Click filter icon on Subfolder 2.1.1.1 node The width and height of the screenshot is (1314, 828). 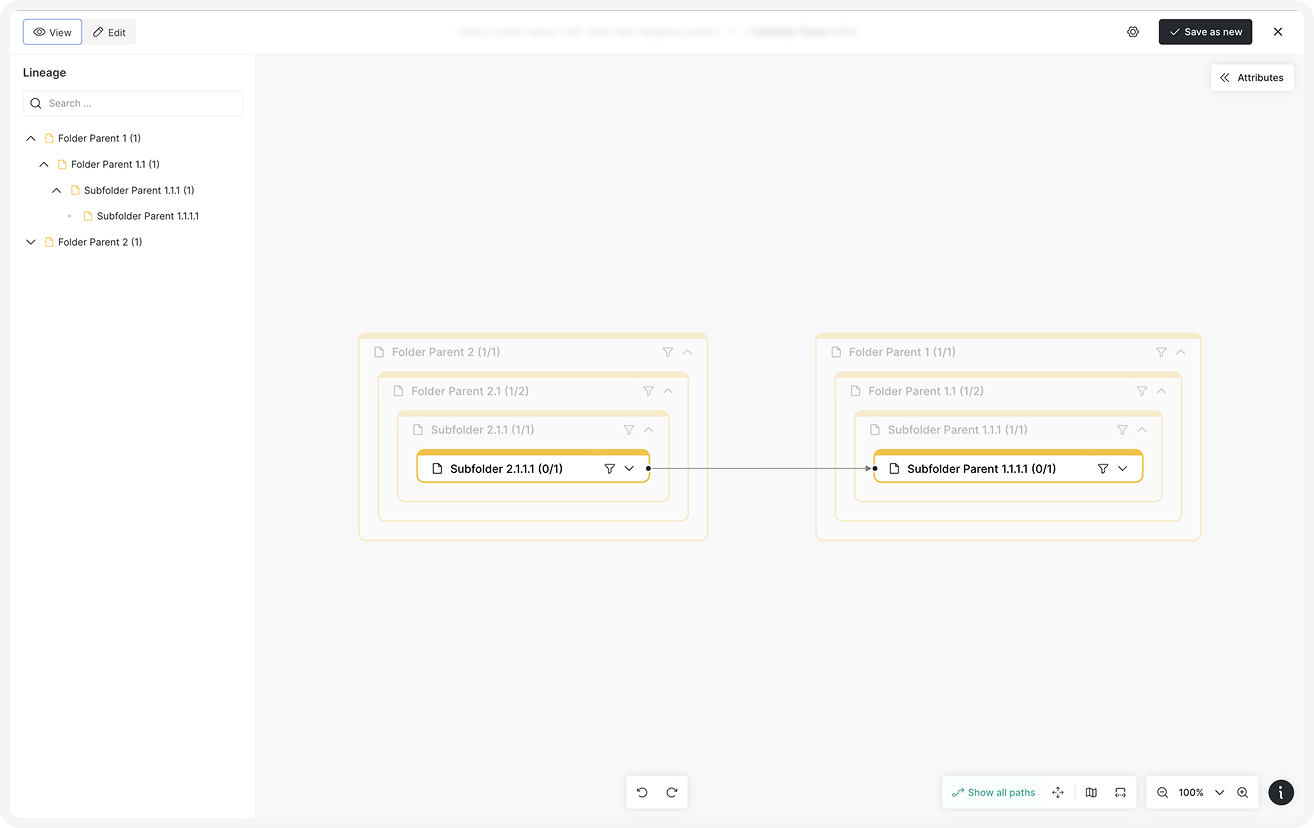click(609, 468)
